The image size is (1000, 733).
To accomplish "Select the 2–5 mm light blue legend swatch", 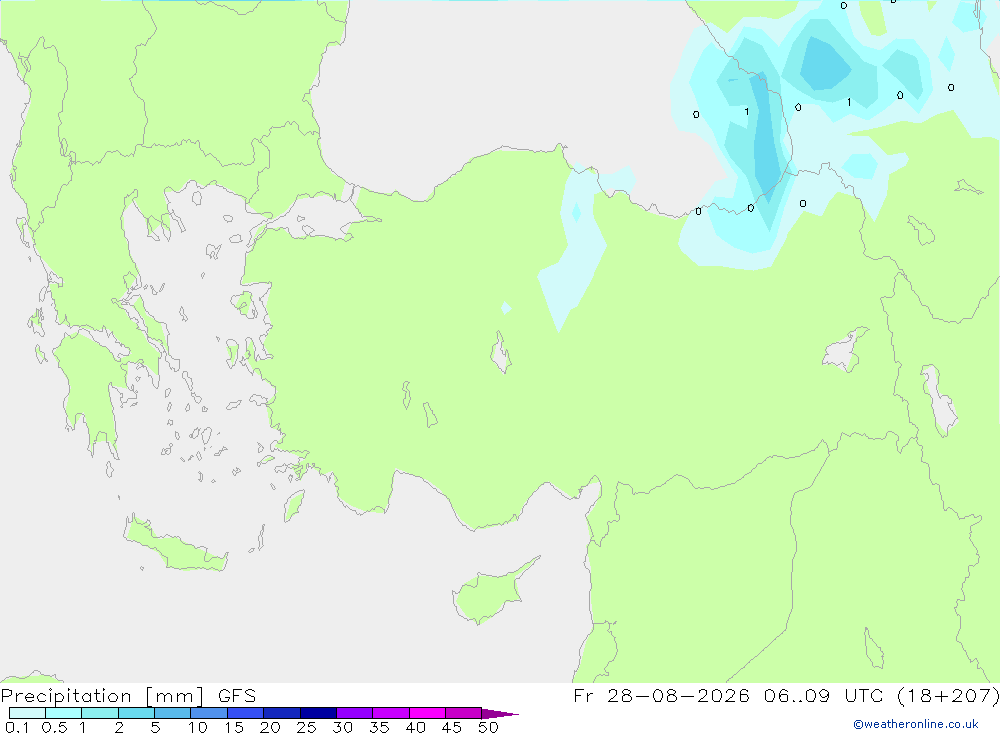I will (x=136, y=713).
